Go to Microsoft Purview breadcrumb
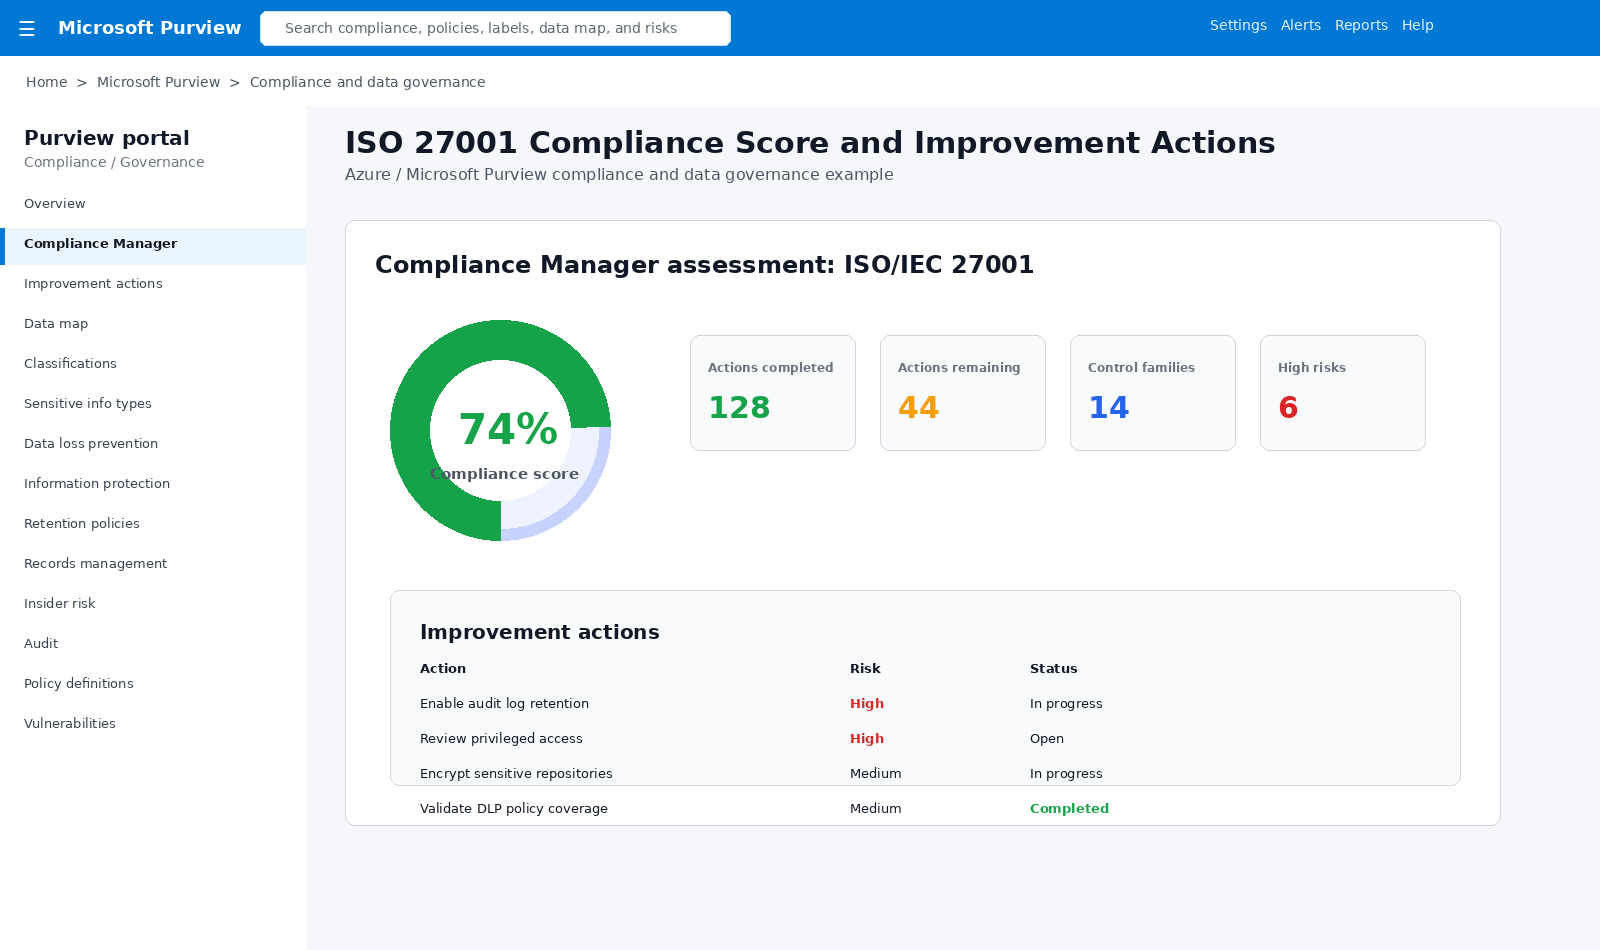The width and height of the screenshot is (1600, 950). 158,82
